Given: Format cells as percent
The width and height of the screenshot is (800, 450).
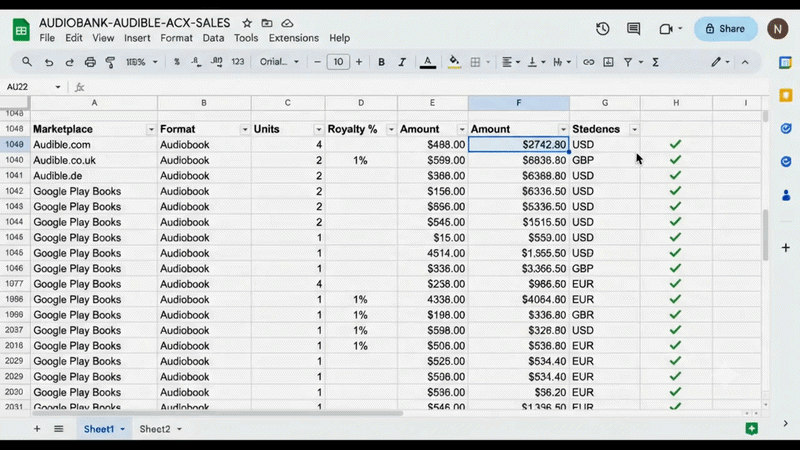Looking at the screenshot, I should [x=177, y=62].
